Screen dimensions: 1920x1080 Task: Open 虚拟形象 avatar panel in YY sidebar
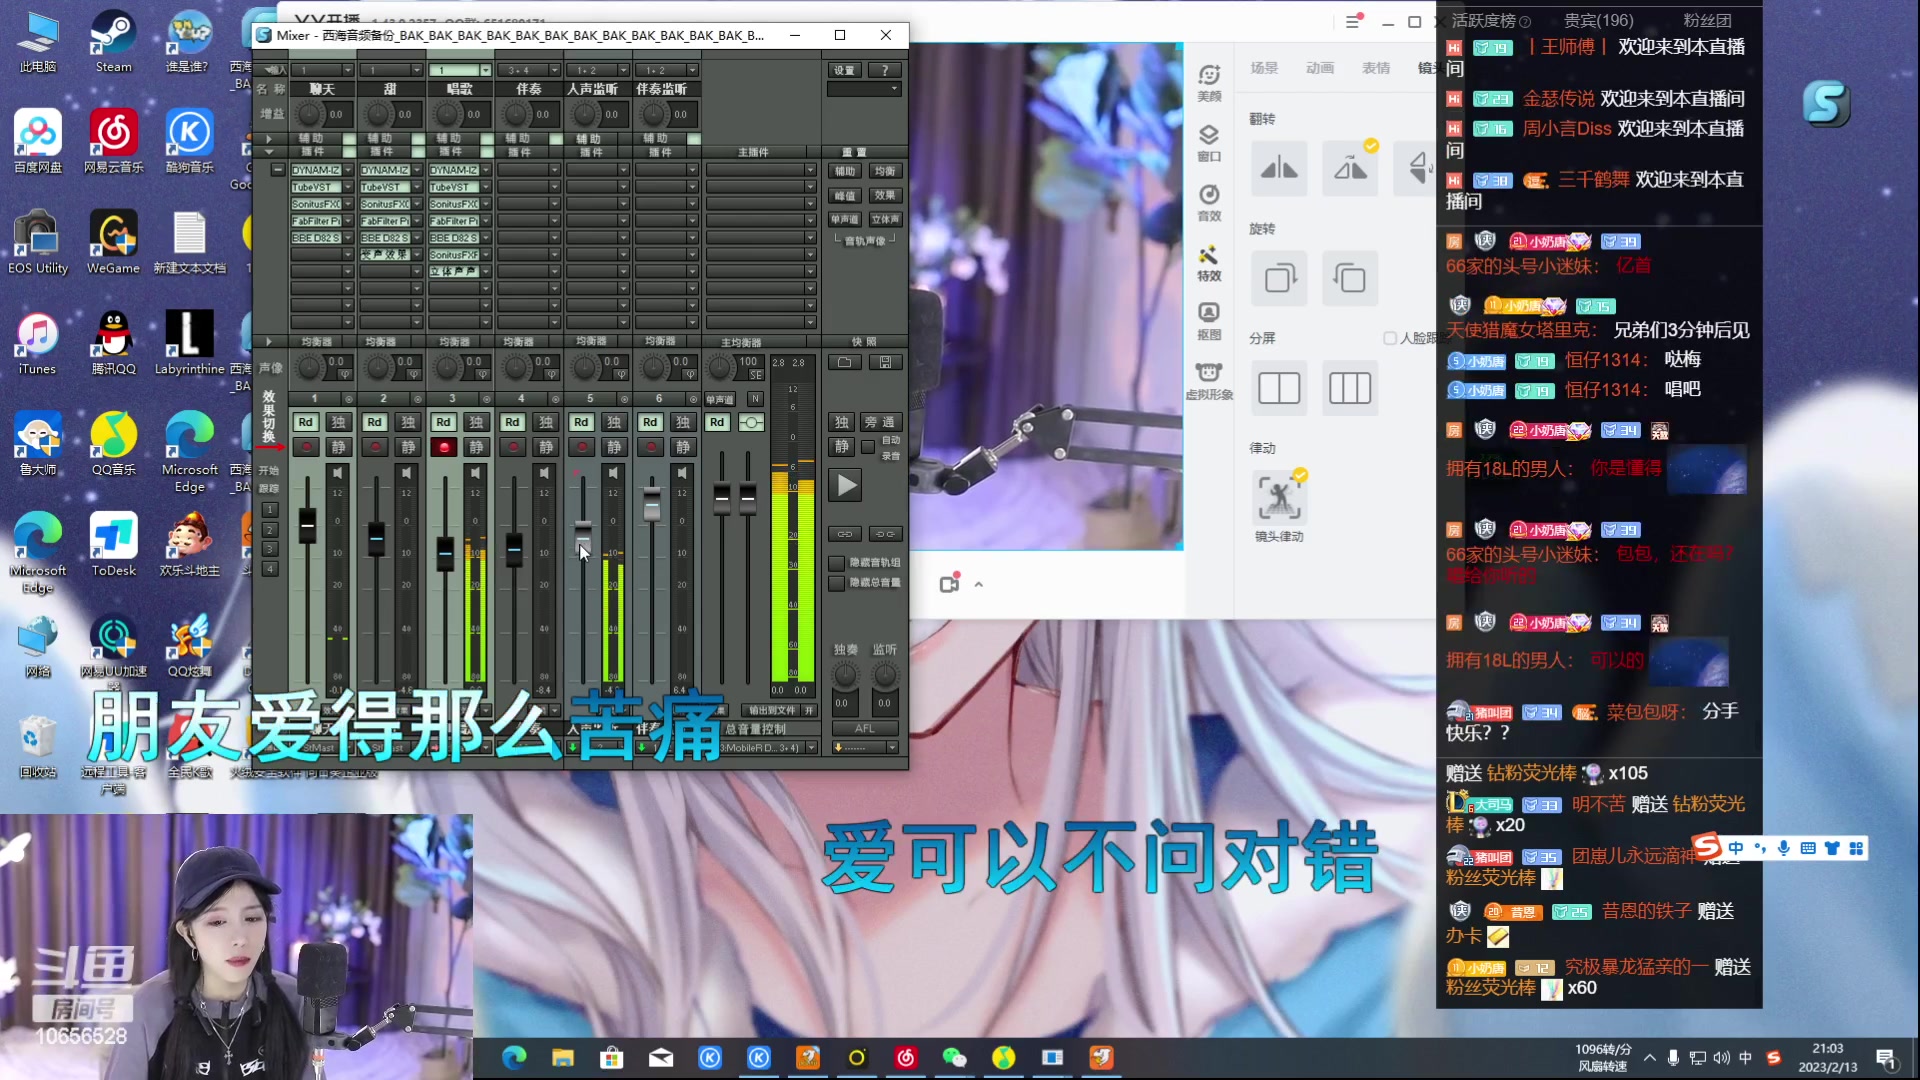1209,382
